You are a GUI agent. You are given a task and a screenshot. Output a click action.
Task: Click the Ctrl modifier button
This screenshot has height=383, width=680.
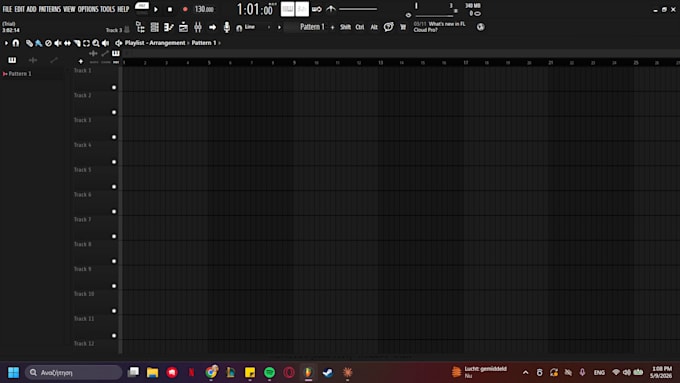[360, 27]
